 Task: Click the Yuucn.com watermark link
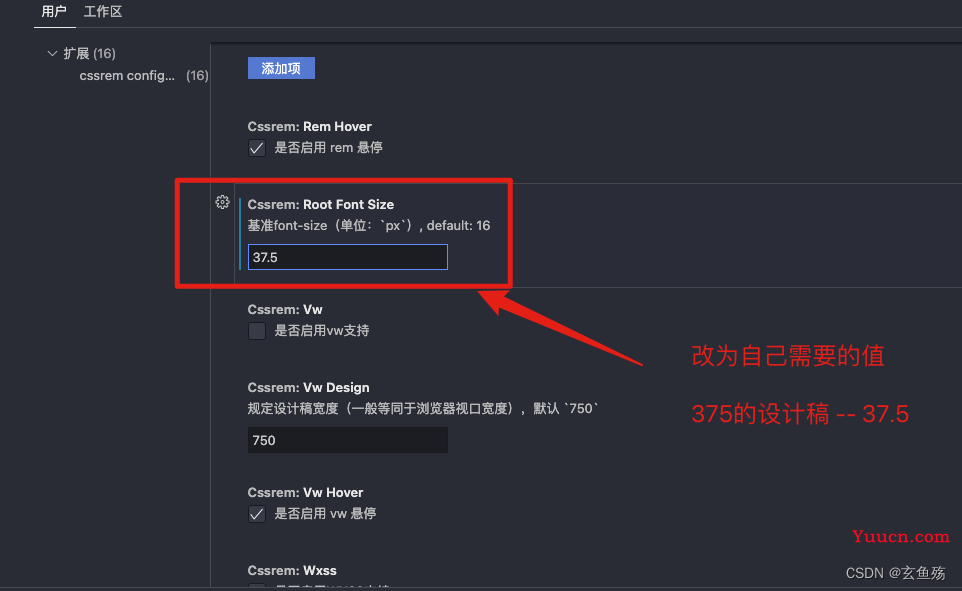901,536
